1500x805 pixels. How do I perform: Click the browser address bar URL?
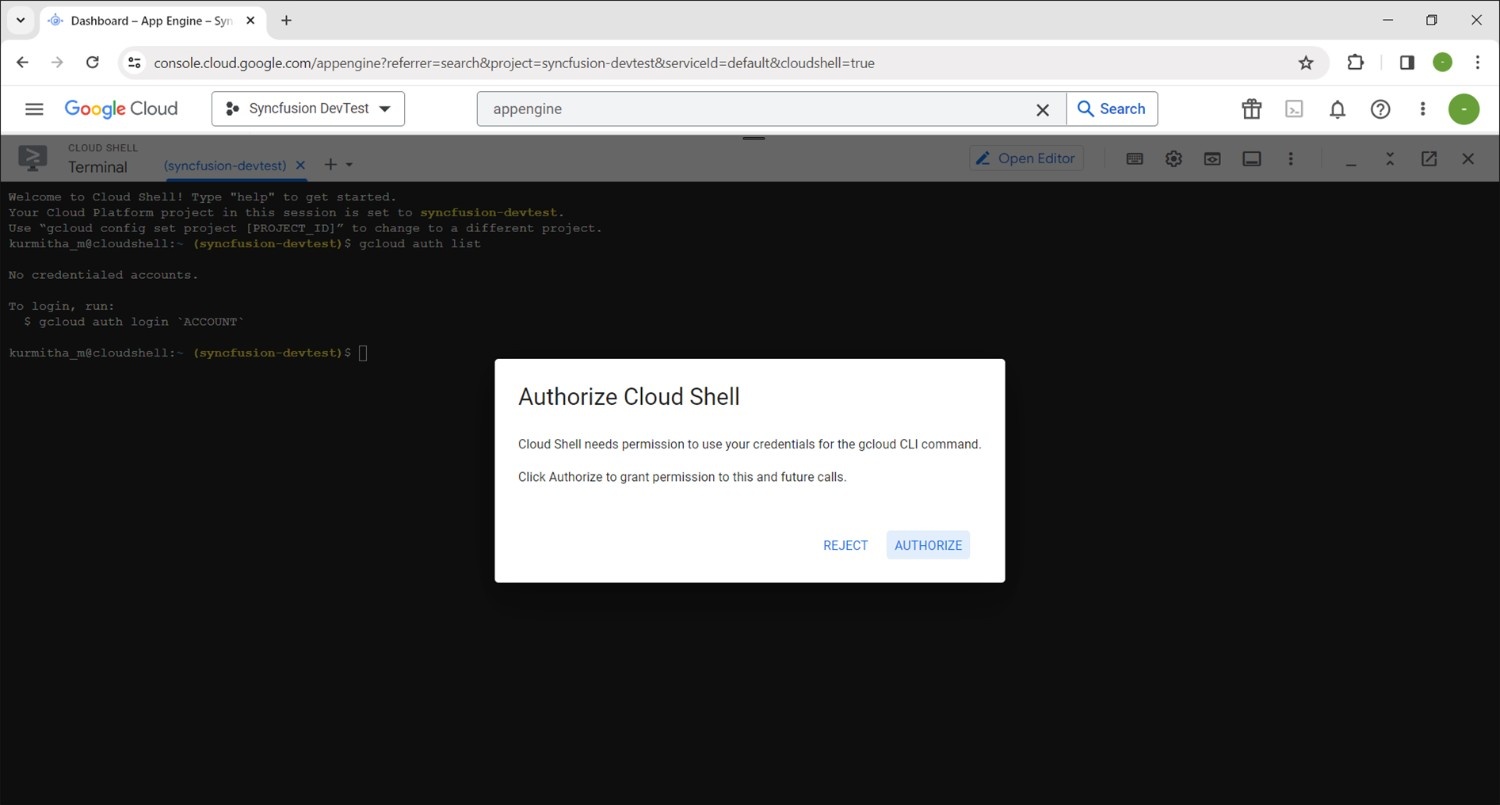[x=514, y=63]
